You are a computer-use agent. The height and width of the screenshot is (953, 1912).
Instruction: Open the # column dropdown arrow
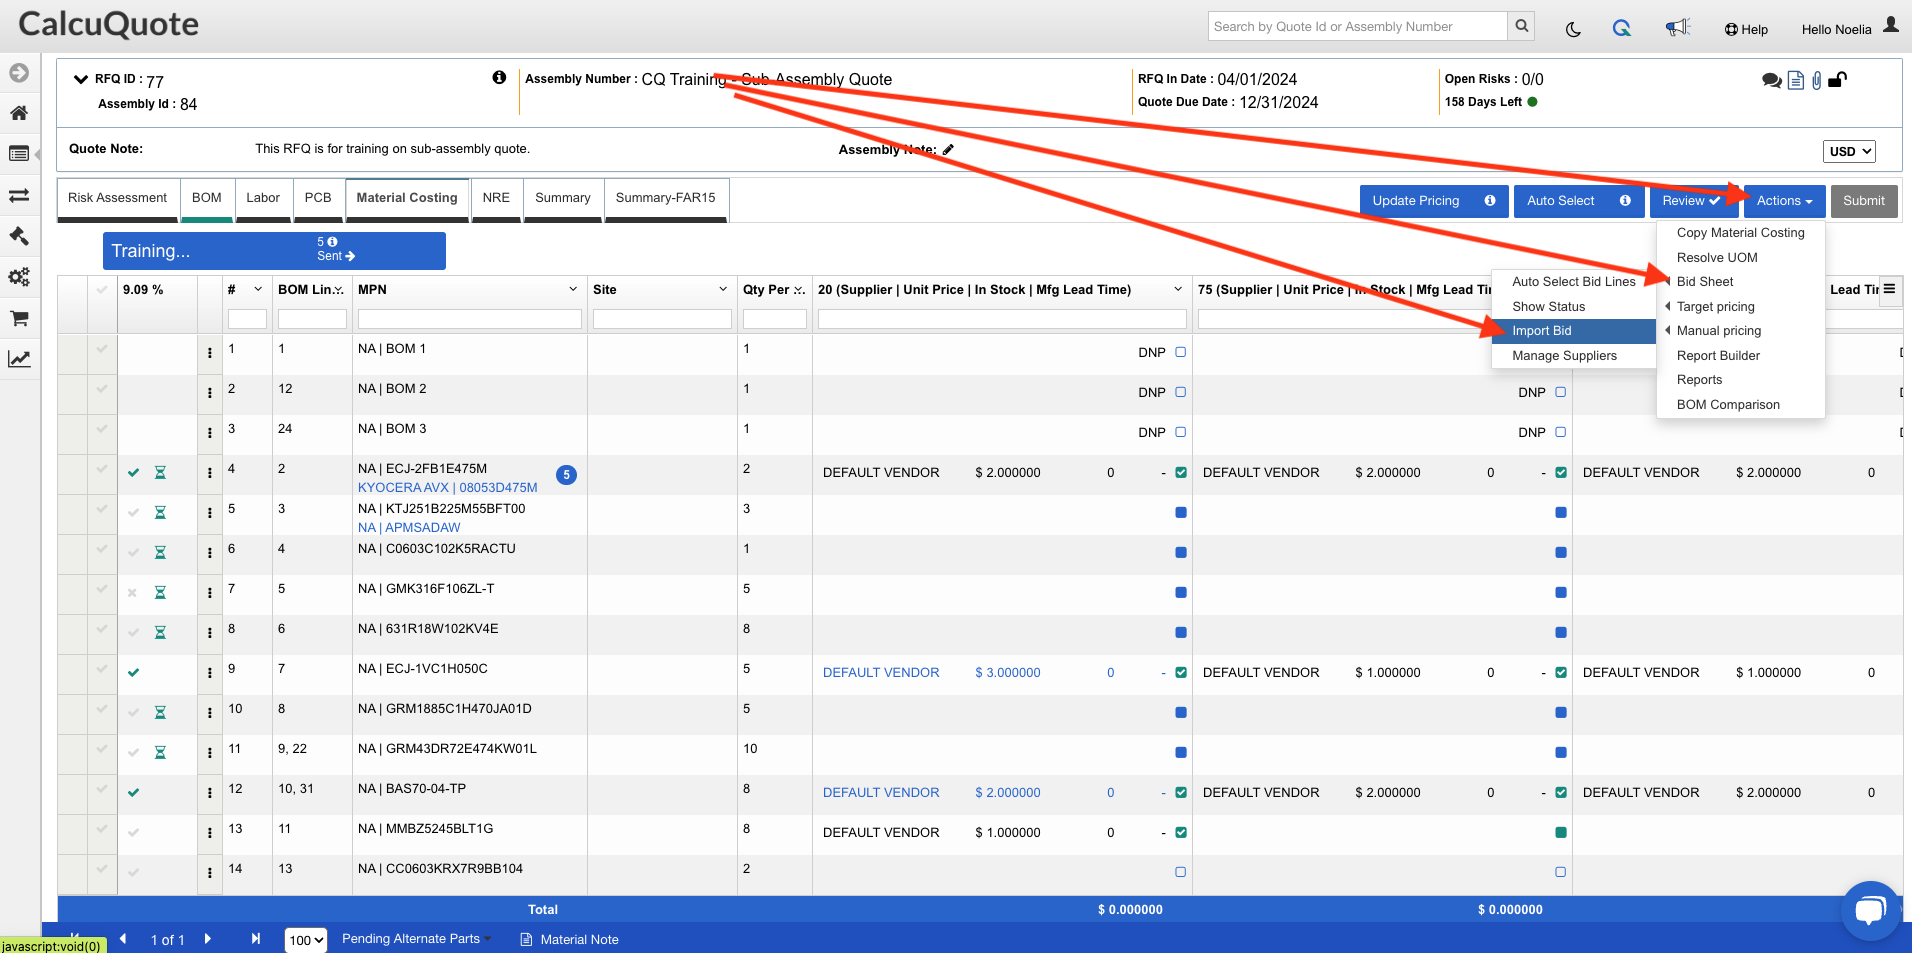point(258,289)
